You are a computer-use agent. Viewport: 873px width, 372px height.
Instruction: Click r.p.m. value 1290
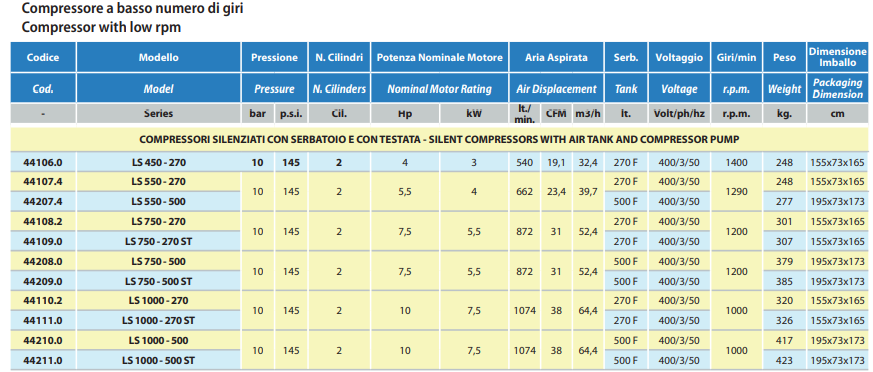[737, 192]
